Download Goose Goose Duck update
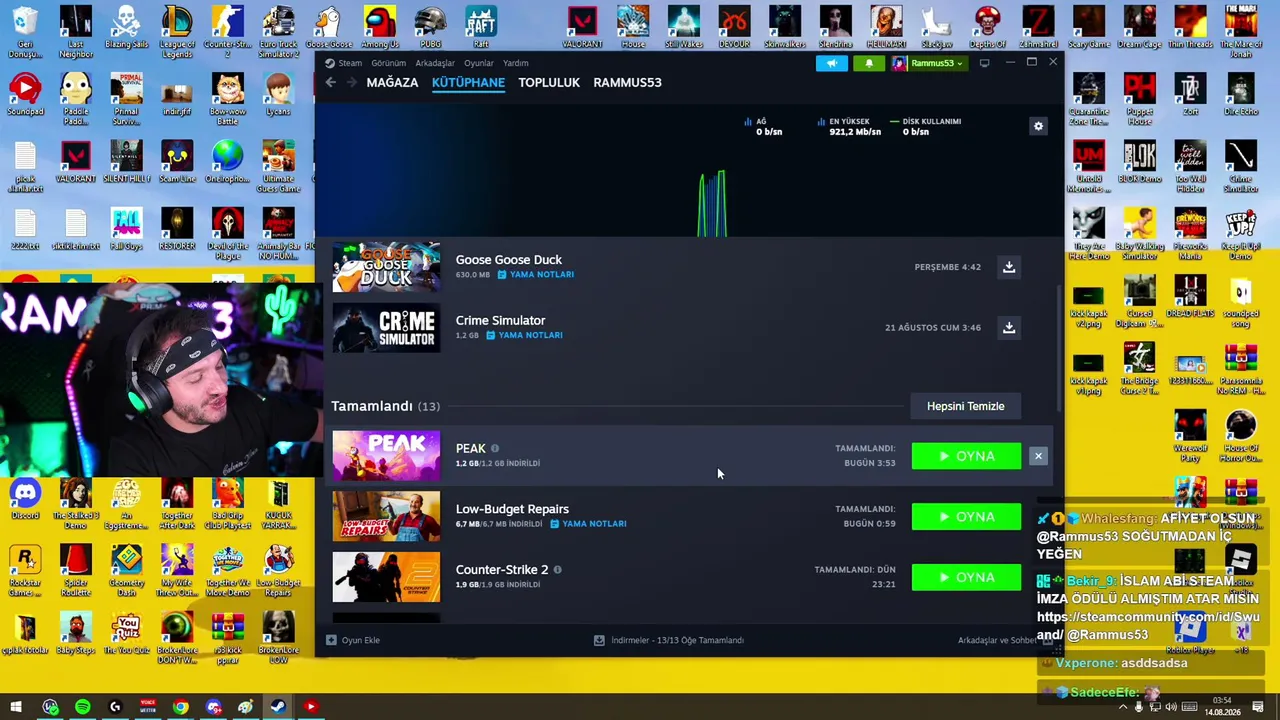Screen dimensions: 1280x720 pos(1009,267)
